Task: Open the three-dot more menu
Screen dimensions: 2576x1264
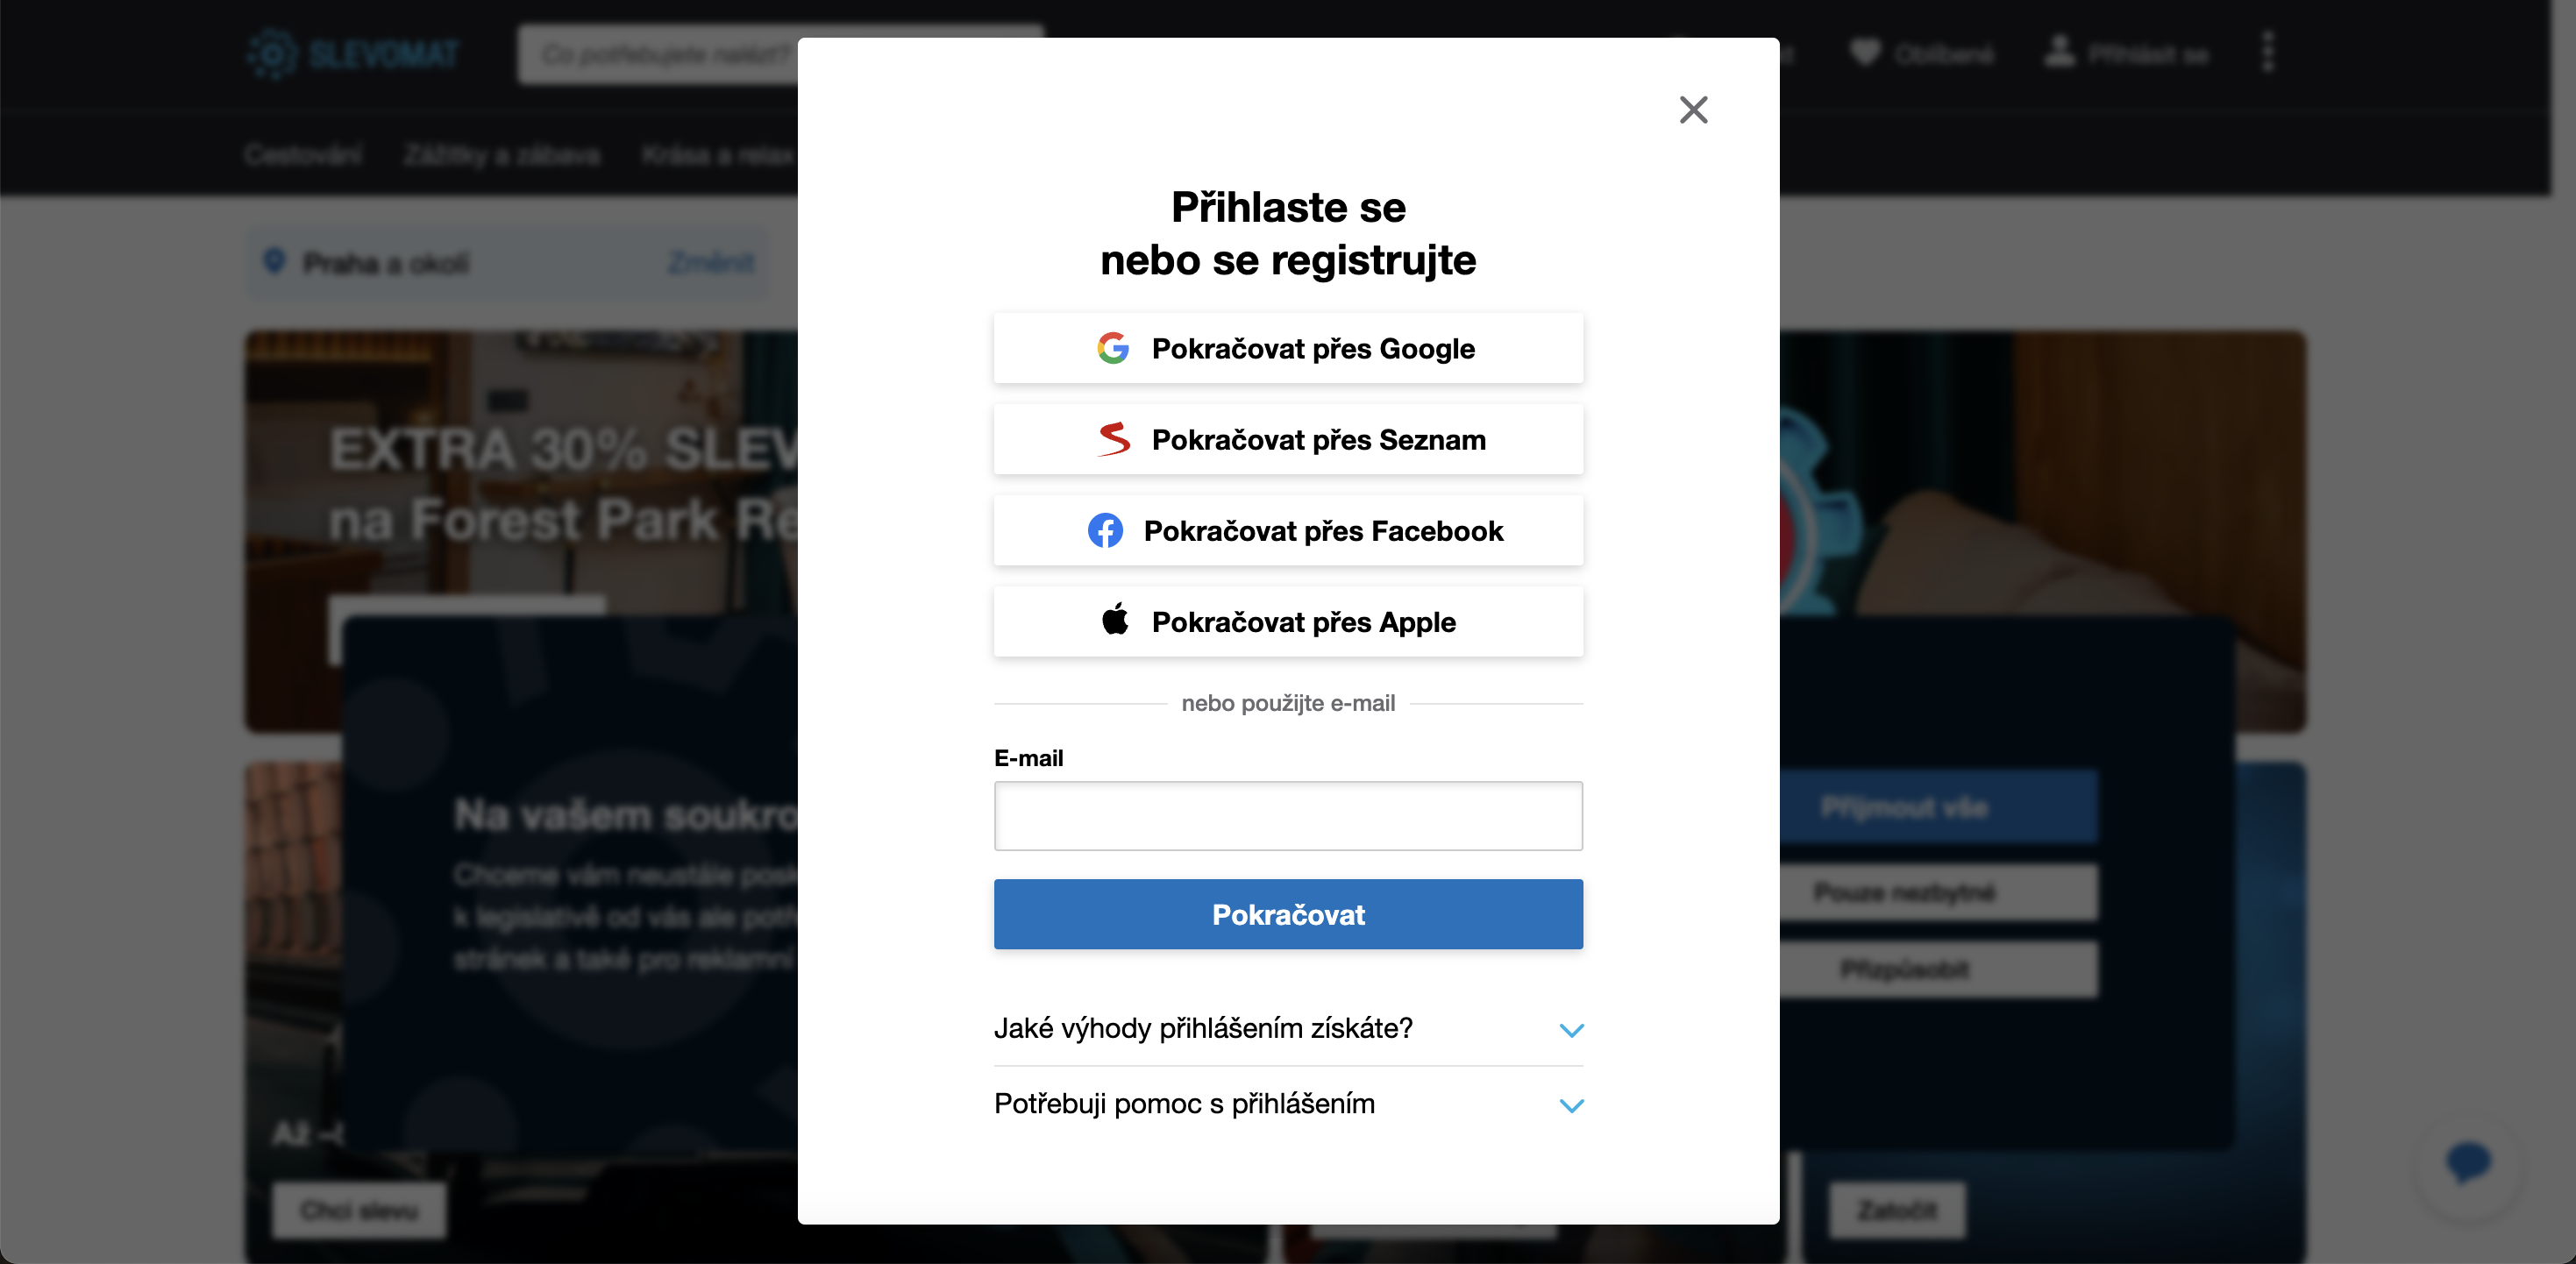Action: pyautogui.click(x=2268, y=52)
